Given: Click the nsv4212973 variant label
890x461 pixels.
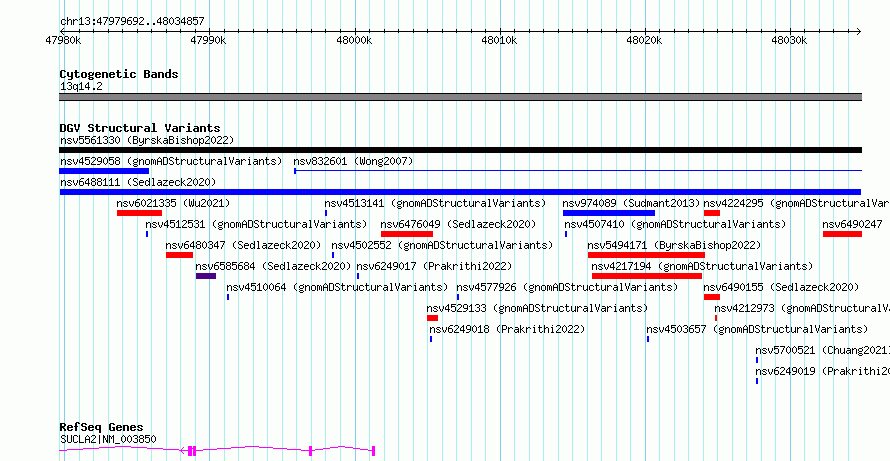Looking at the screenshot, I should coord(802,308).
